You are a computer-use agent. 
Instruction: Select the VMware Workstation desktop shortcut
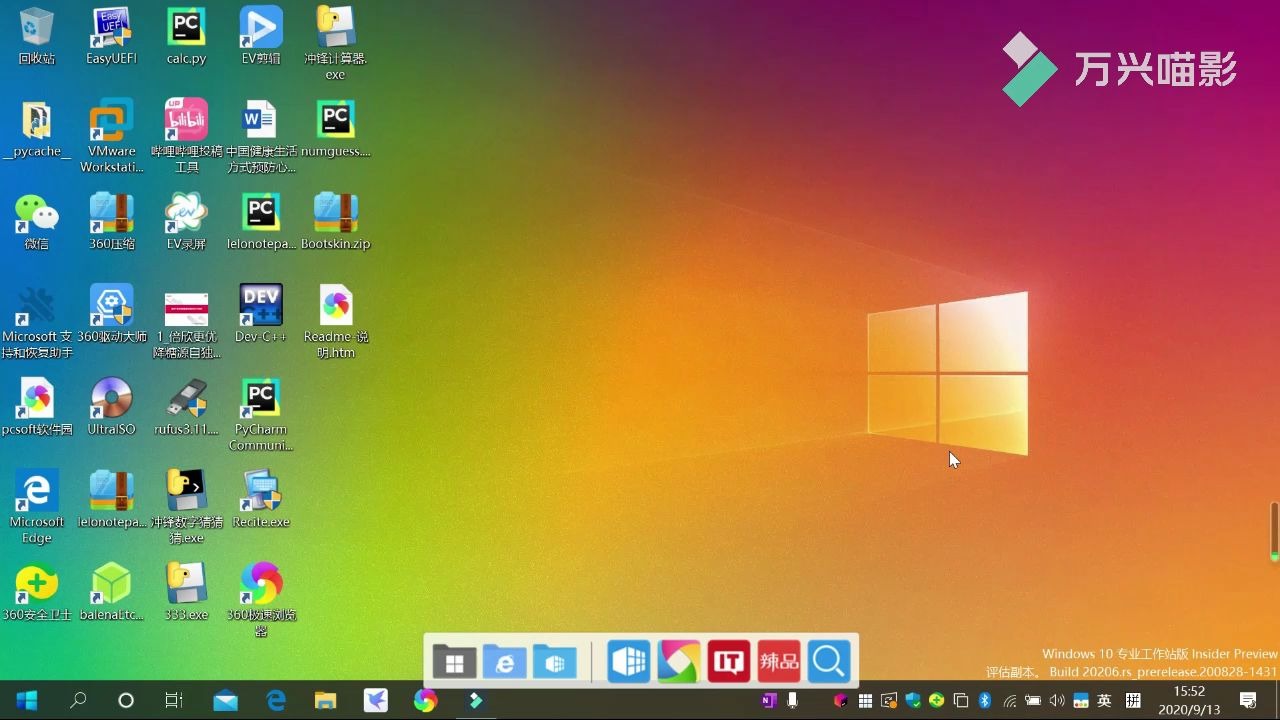[111, 136]
